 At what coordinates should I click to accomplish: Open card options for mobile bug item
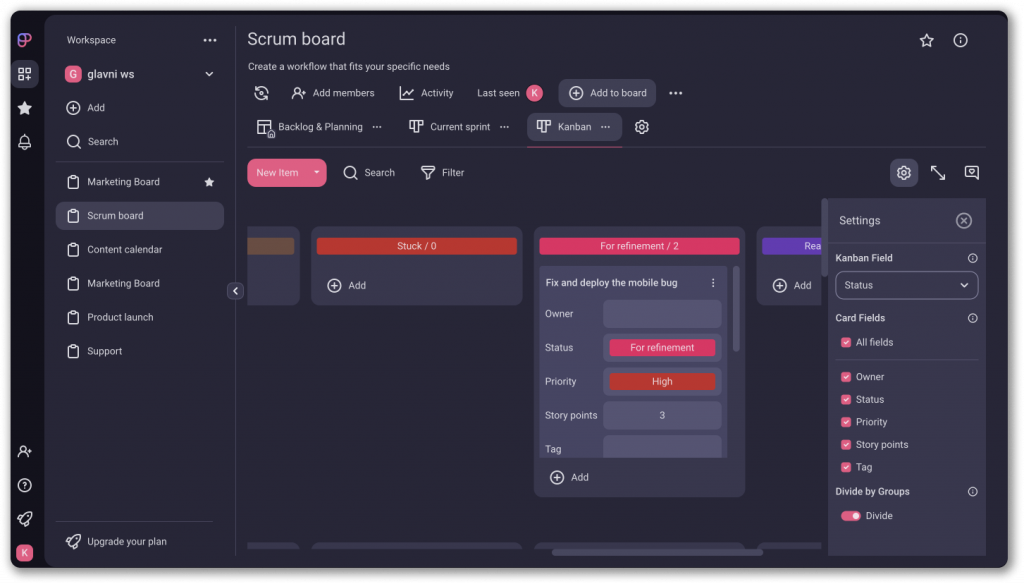713,283
